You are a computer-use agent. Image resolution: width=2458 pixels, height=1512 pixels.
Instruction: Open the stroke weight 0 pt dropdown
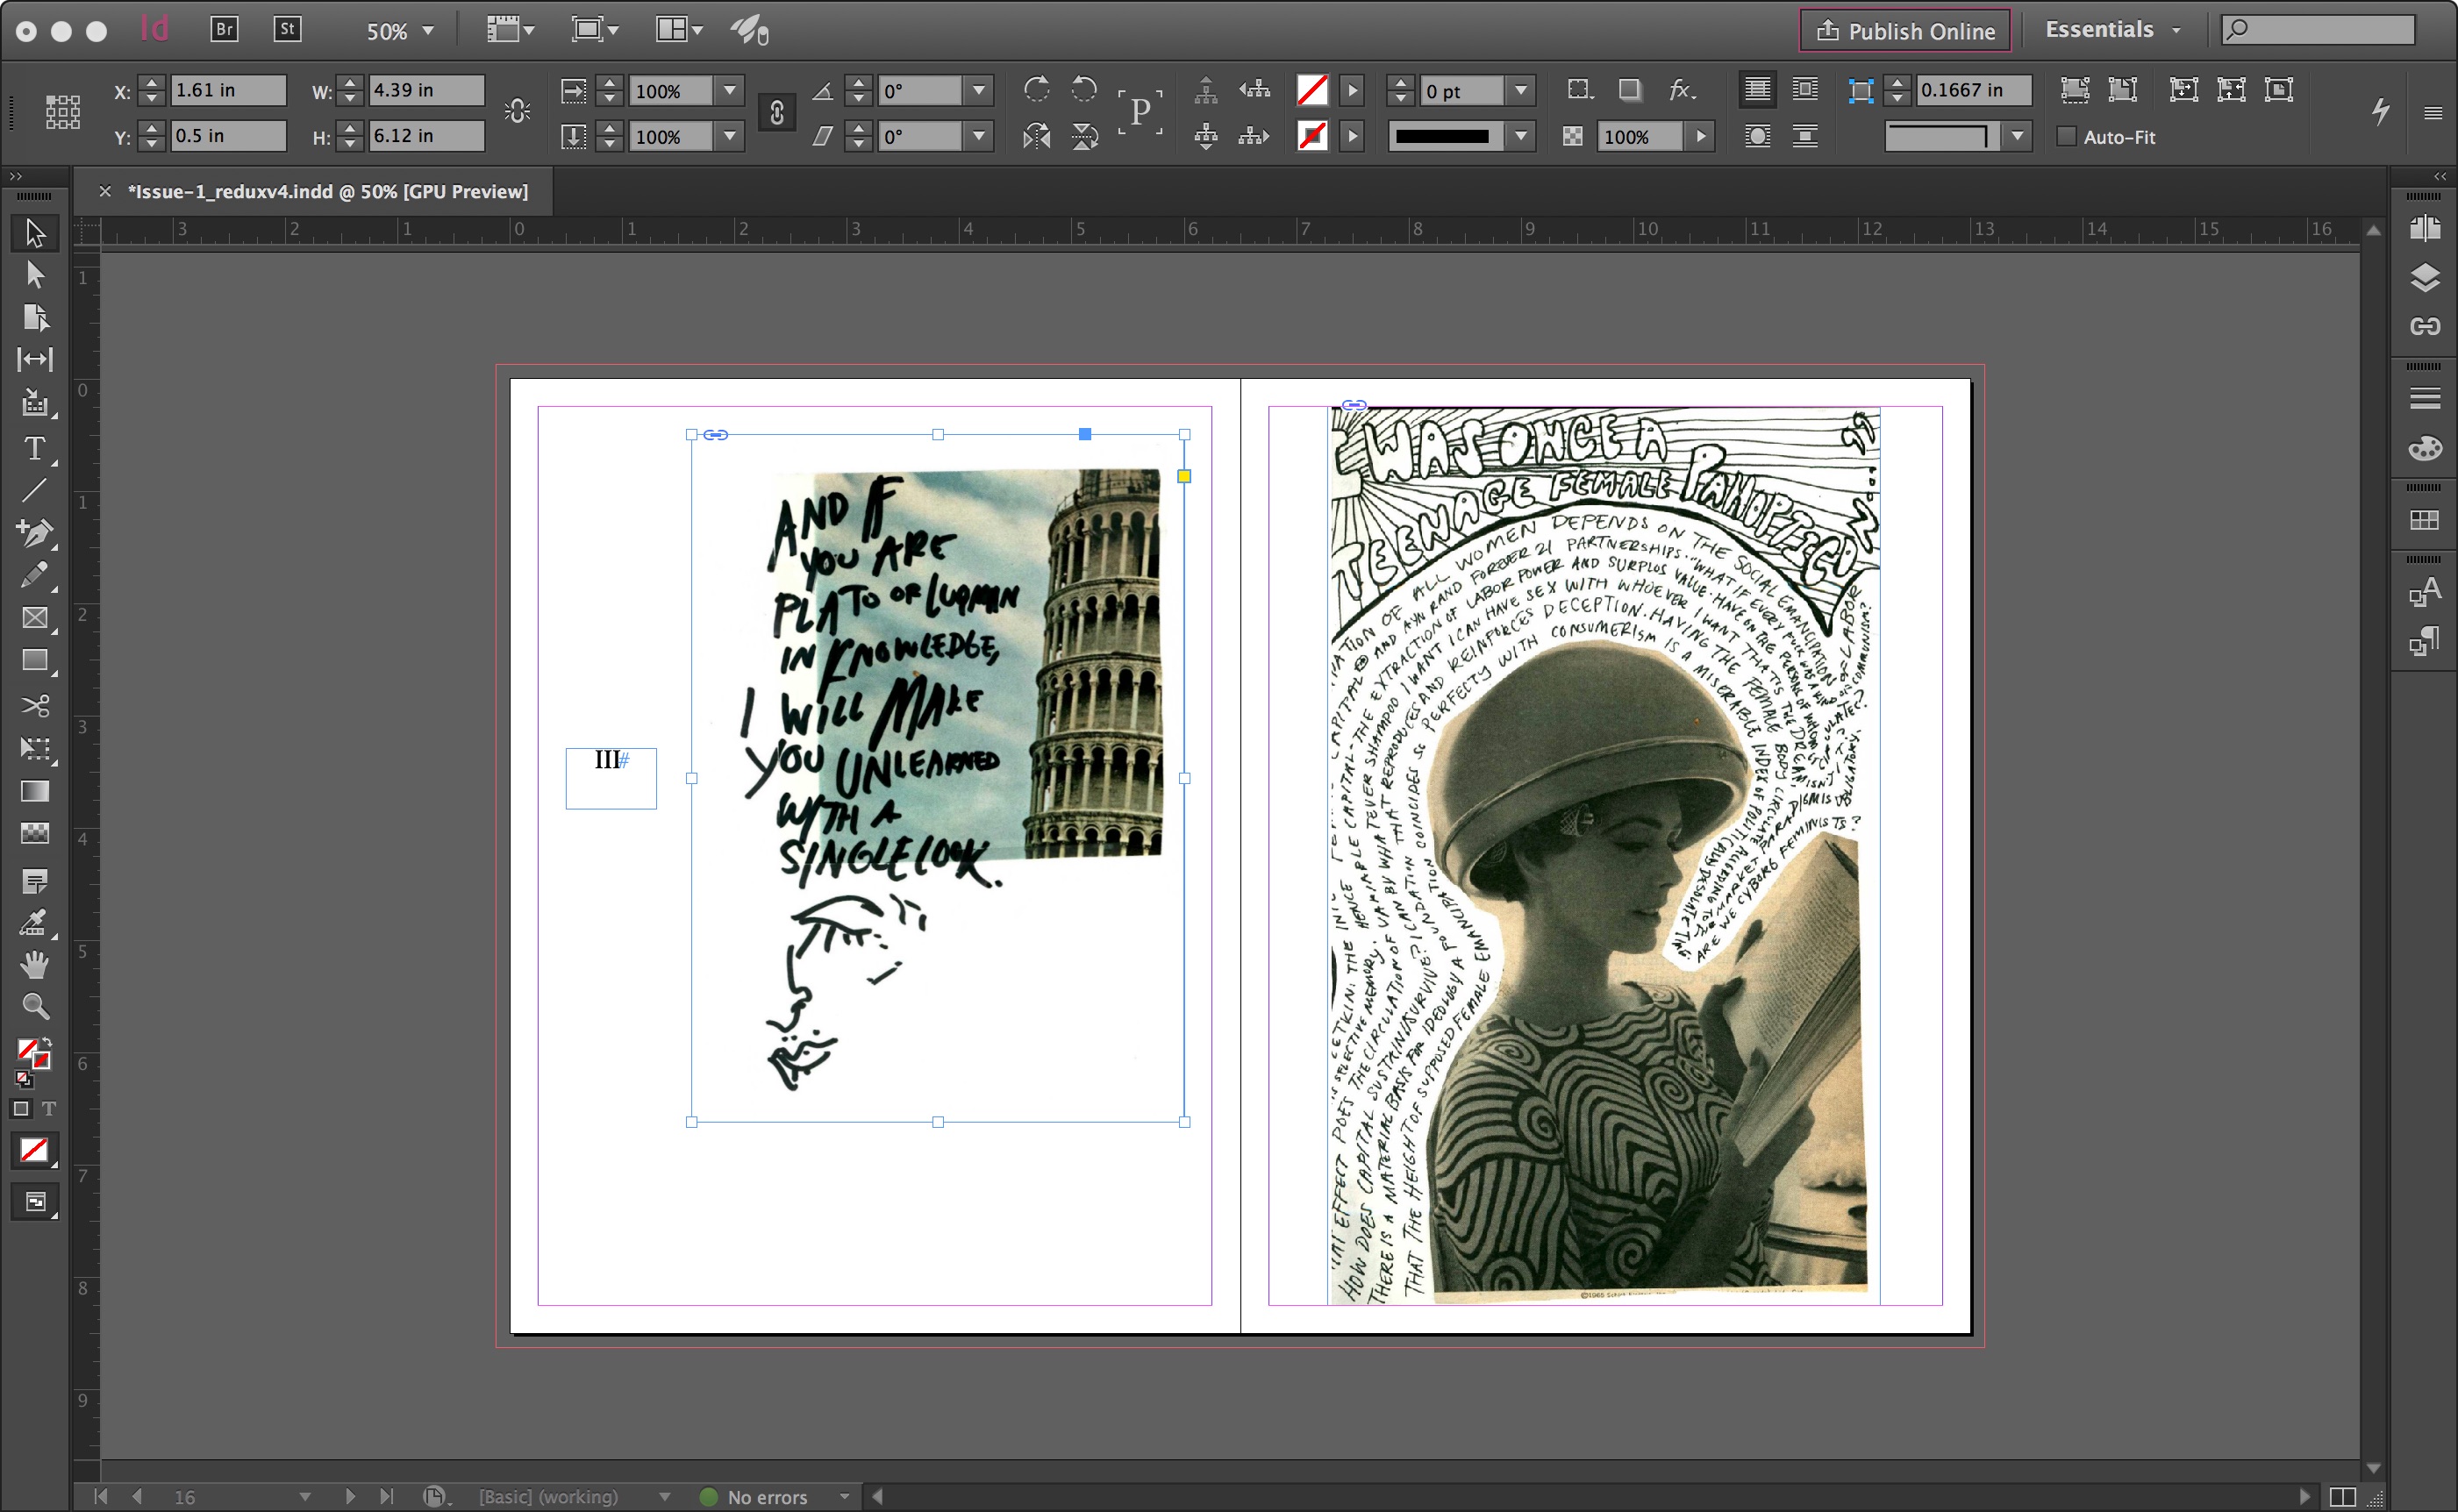click(1520, 91)
